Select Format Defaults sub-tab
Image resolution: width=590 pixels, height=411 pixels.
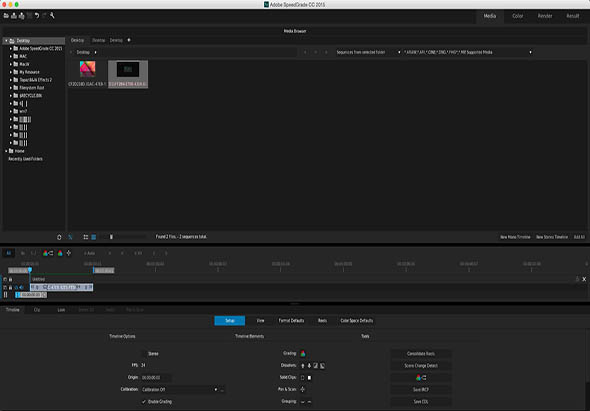[x=291, y=321]
